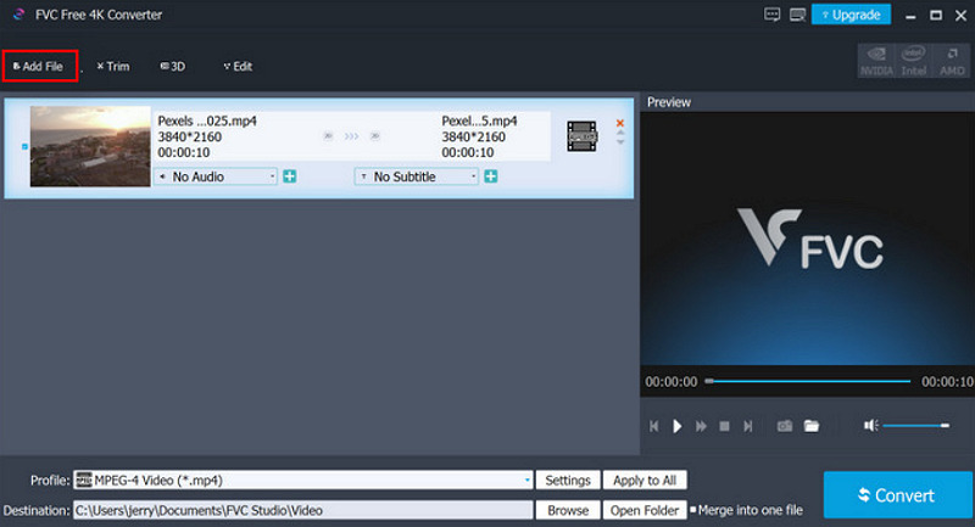
Task: Expand the No Audio dropdown
Action: tap(215, 177)
